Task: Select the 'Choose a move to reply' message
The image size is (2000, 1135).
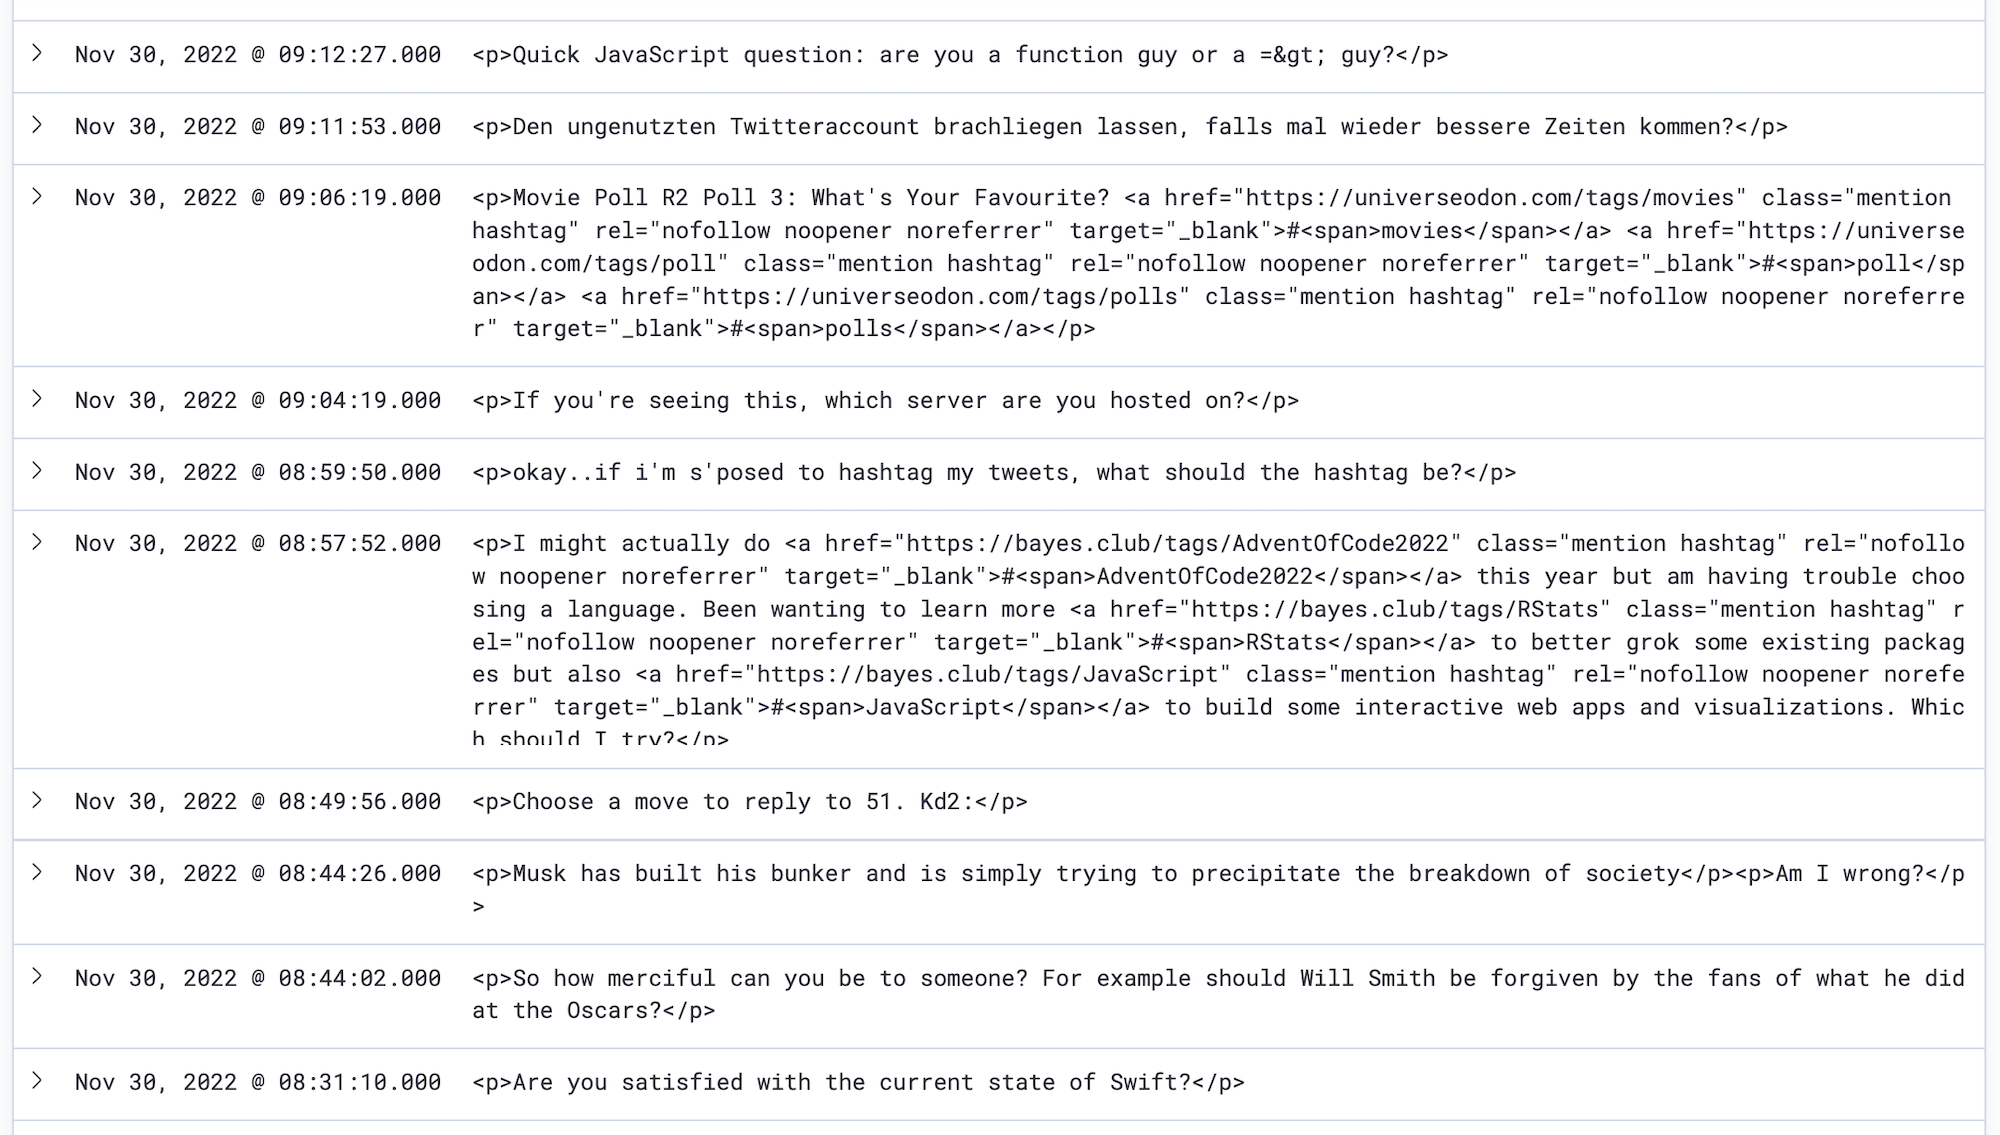Action: click(x=749, y=802)
